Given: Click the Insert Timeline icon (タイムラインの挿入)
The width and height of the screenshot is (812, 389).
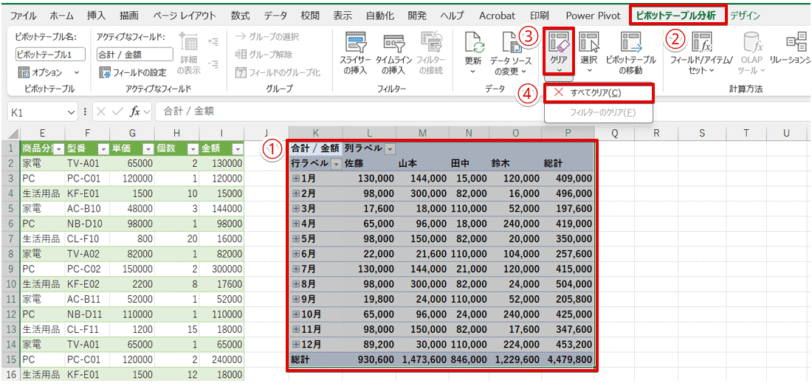Looking at the screenshot, I should pos(395,42).
